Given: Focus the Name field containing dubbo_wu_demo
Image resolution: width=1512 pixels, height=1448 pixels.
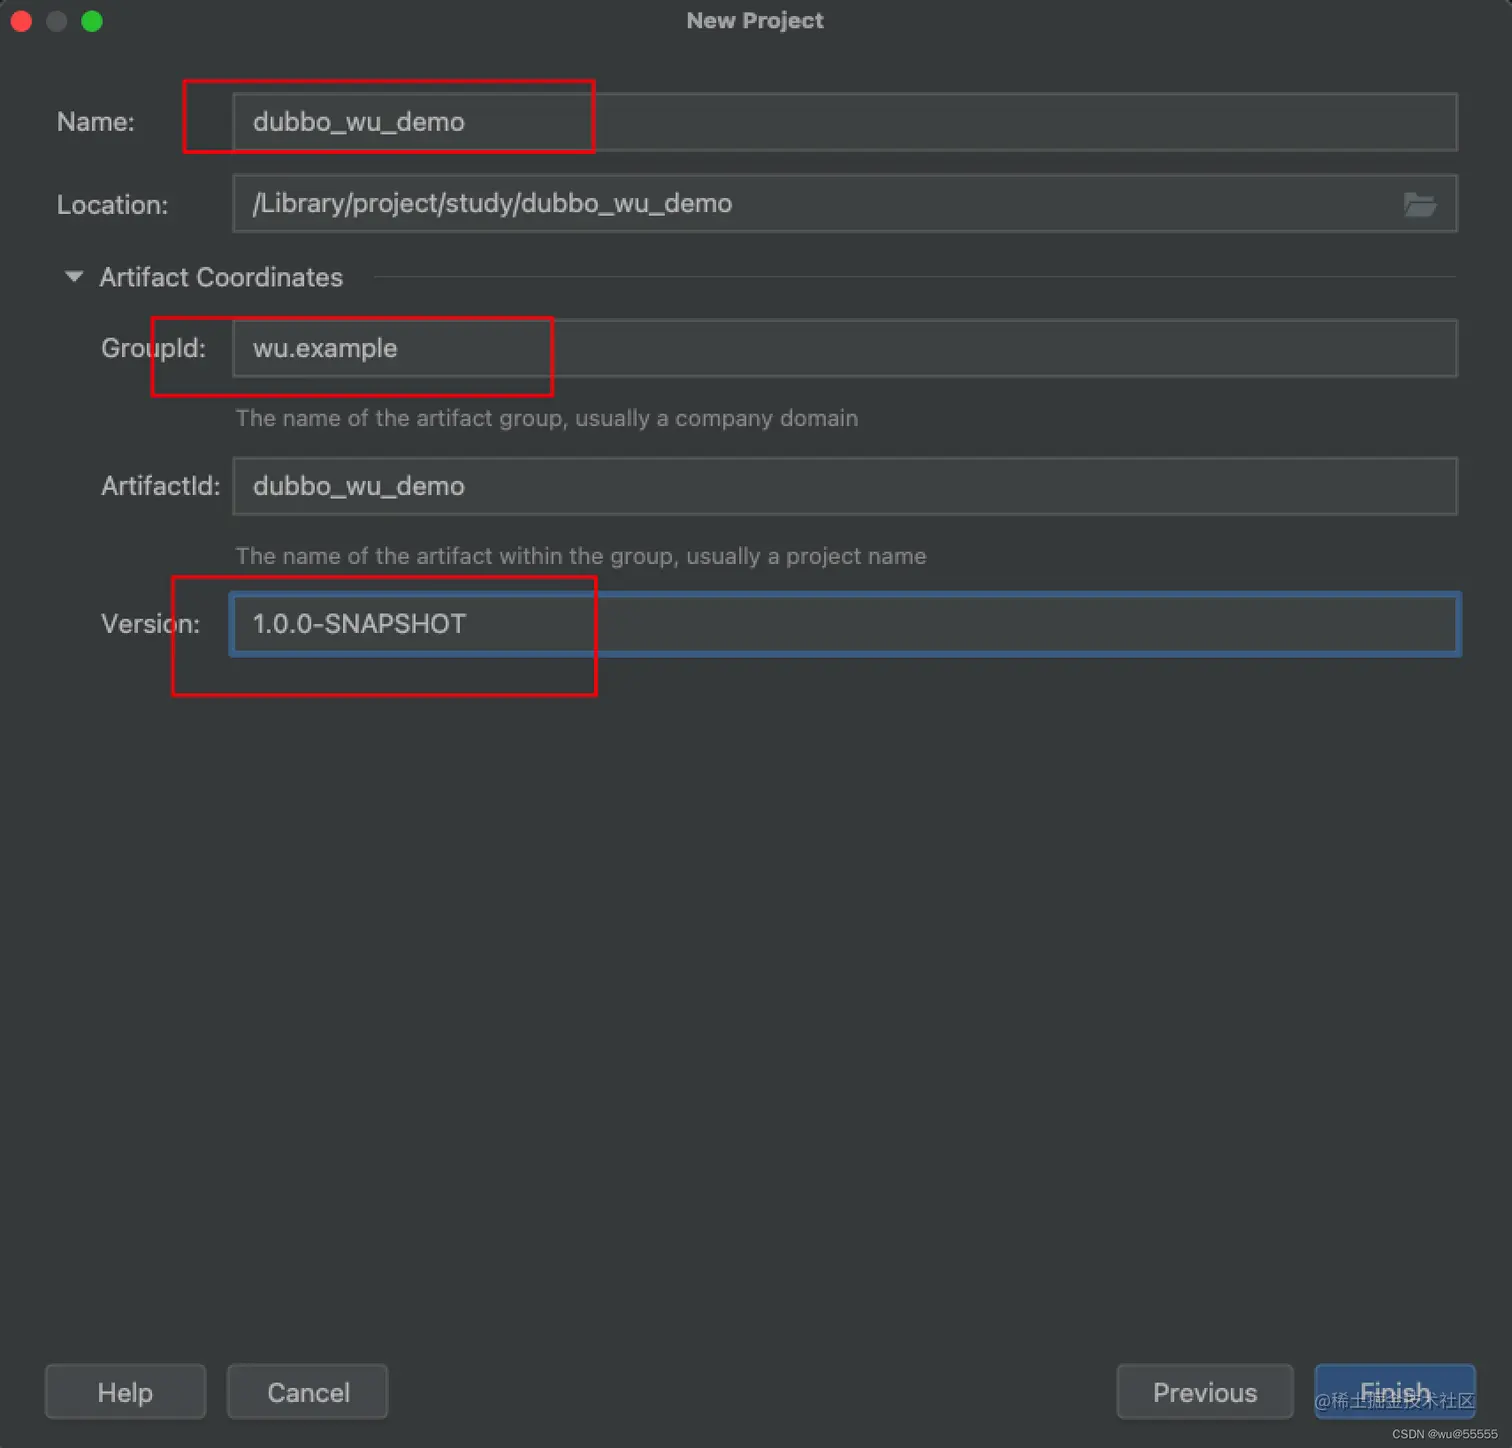Looking at the screenshot, I should coord(844,122).
